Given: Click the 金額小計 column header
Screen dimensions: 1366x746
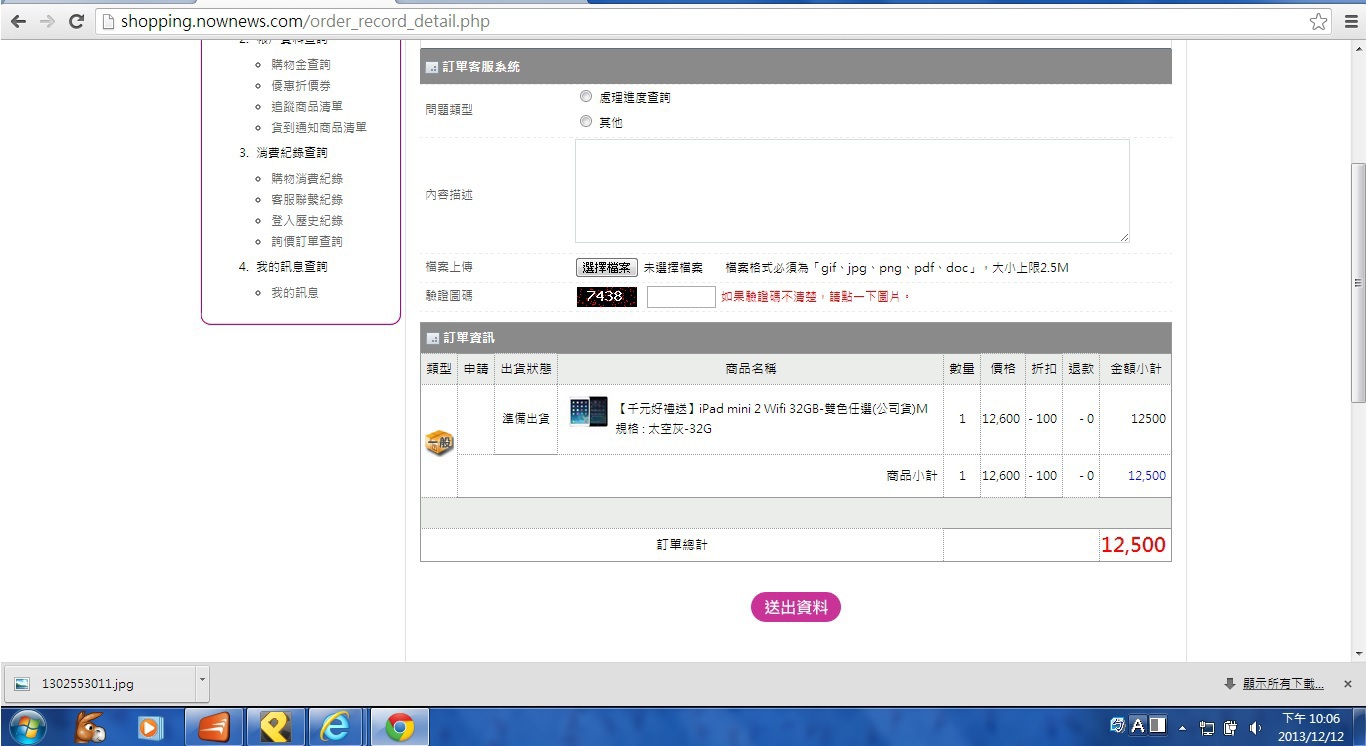Looking at the screenshot, I should [1135, 368].
